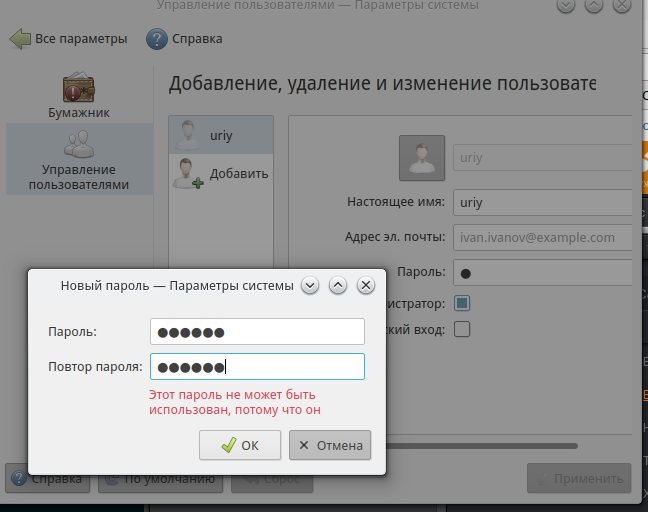Click the page heading Добавление, удаление и изменение
This screenshot has height=512, width=648.
tap(382, 83)
